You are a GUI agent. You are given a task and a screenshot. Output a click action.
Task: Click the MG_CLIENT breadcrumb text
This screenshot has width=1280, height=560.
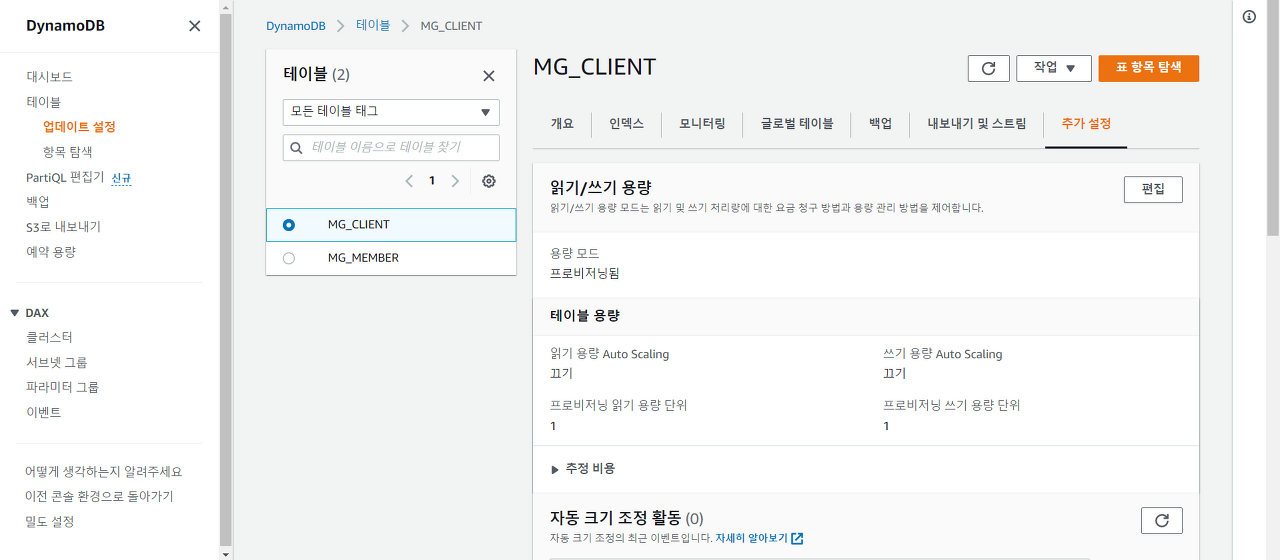coord(451,26)
